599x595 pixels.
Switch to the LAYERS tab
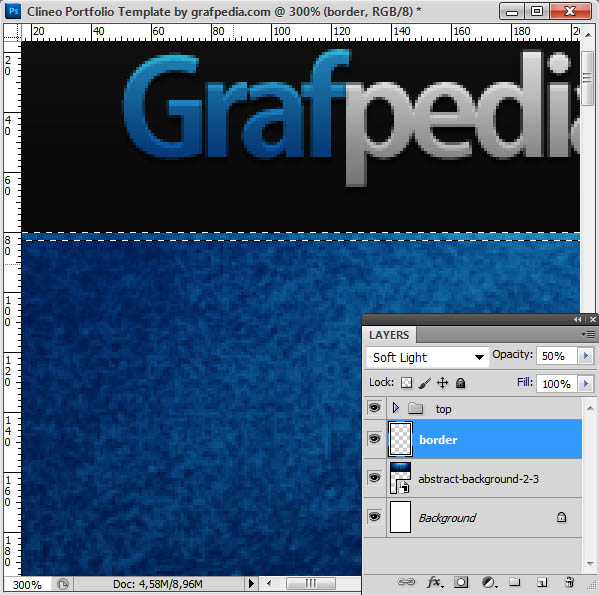tap(389, 335)
